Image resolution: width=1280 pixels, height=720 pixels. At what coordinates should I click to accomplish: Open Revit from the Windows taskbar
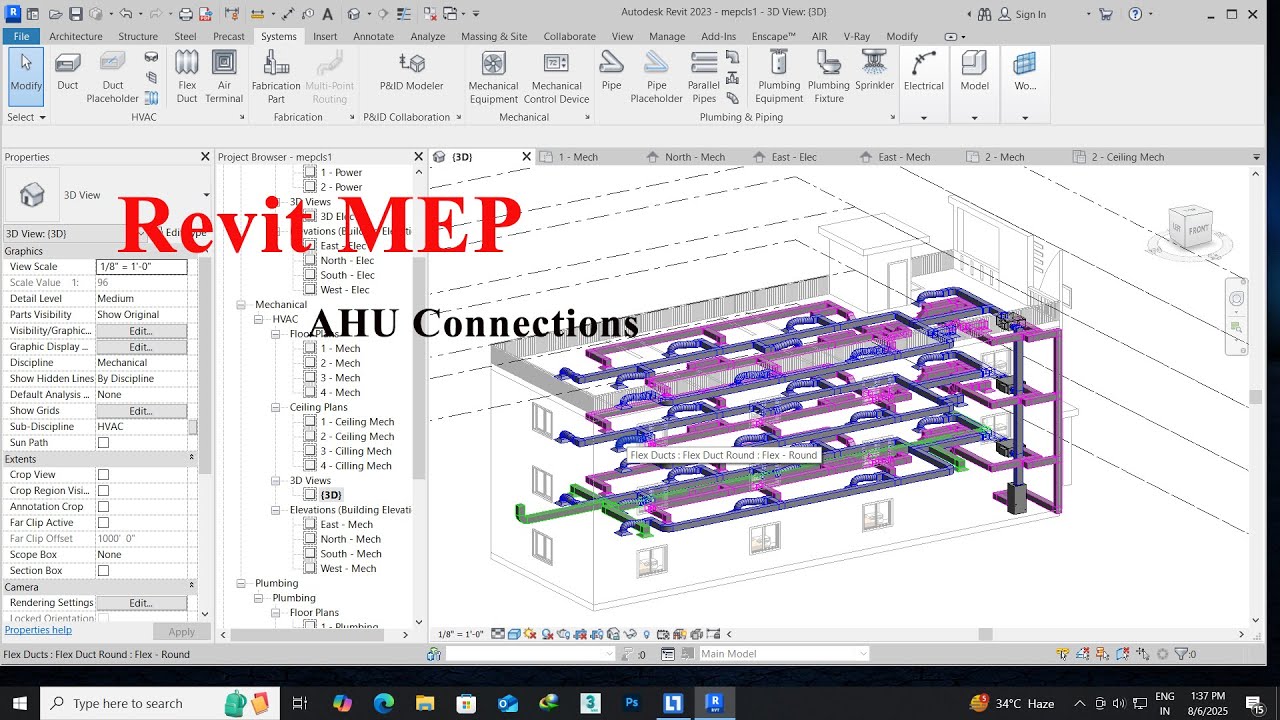tap(714, 703)
